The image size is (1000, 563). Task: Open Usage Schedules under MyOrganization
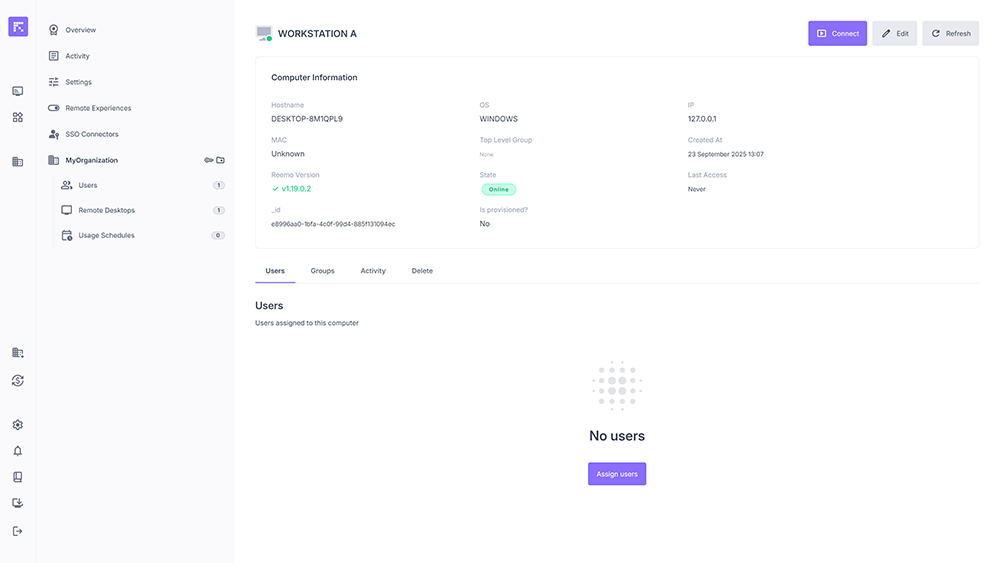pos(106,235)
